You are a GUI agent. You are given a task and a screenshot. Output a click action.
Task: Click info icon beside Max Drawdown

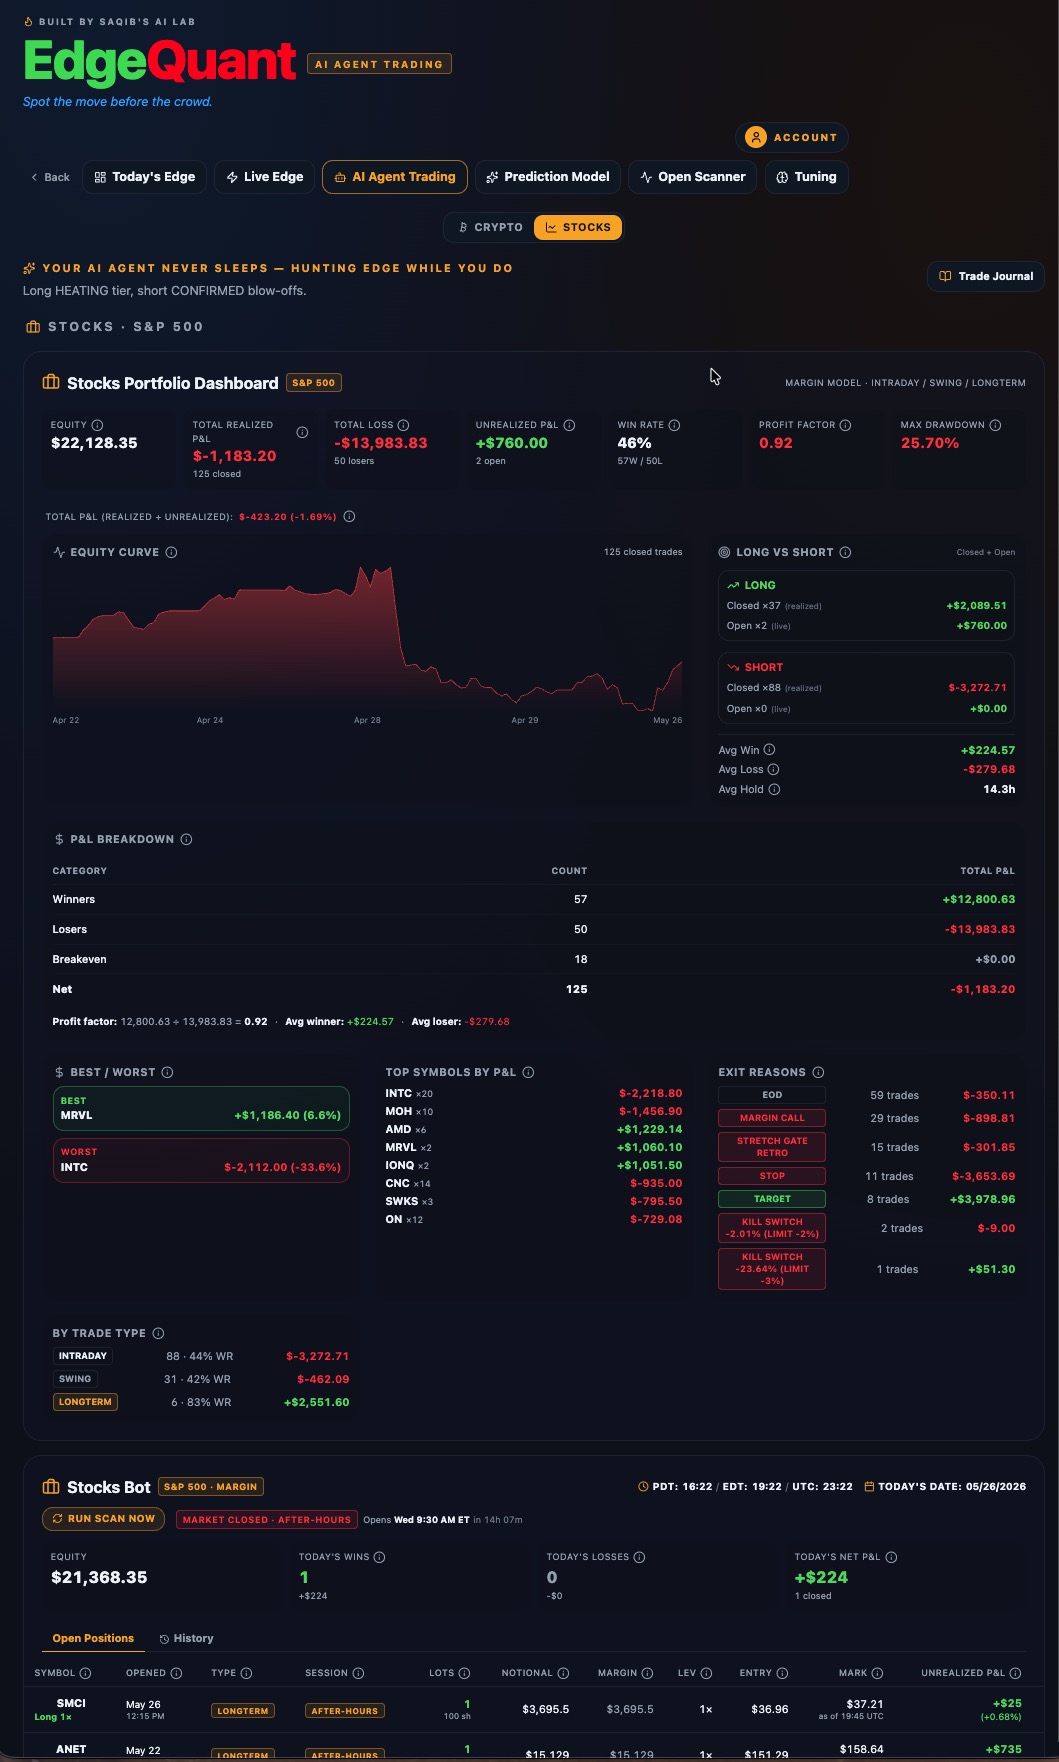[x=995, y=425]
